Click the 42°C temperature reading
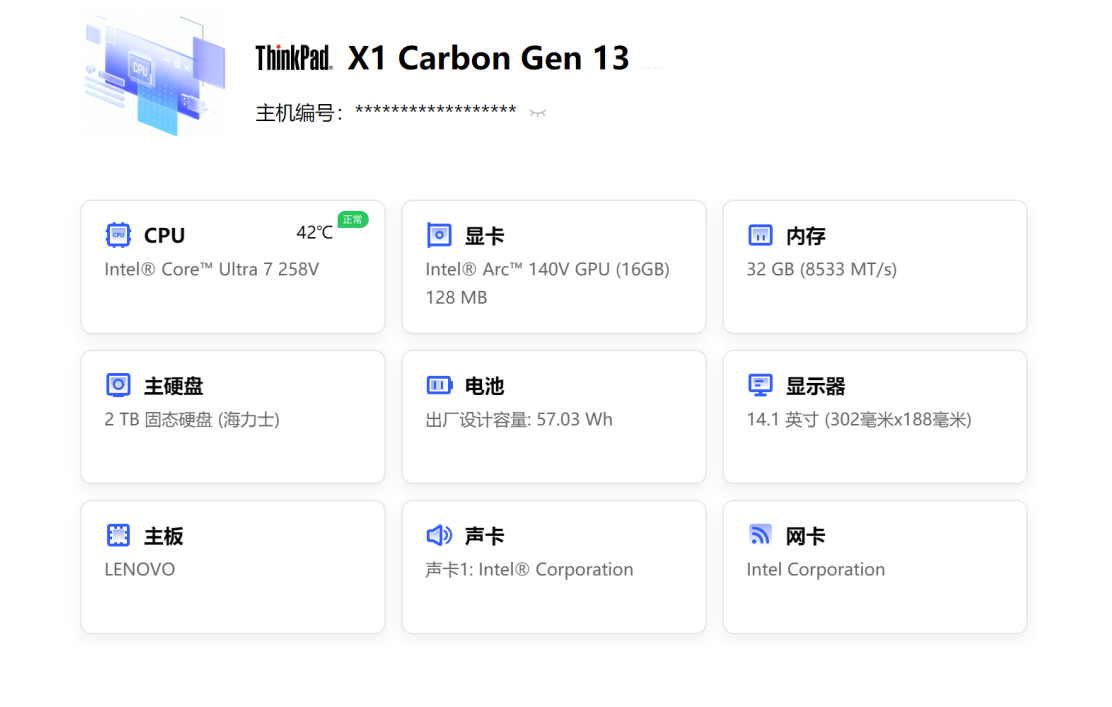 [x=314, y=233]
